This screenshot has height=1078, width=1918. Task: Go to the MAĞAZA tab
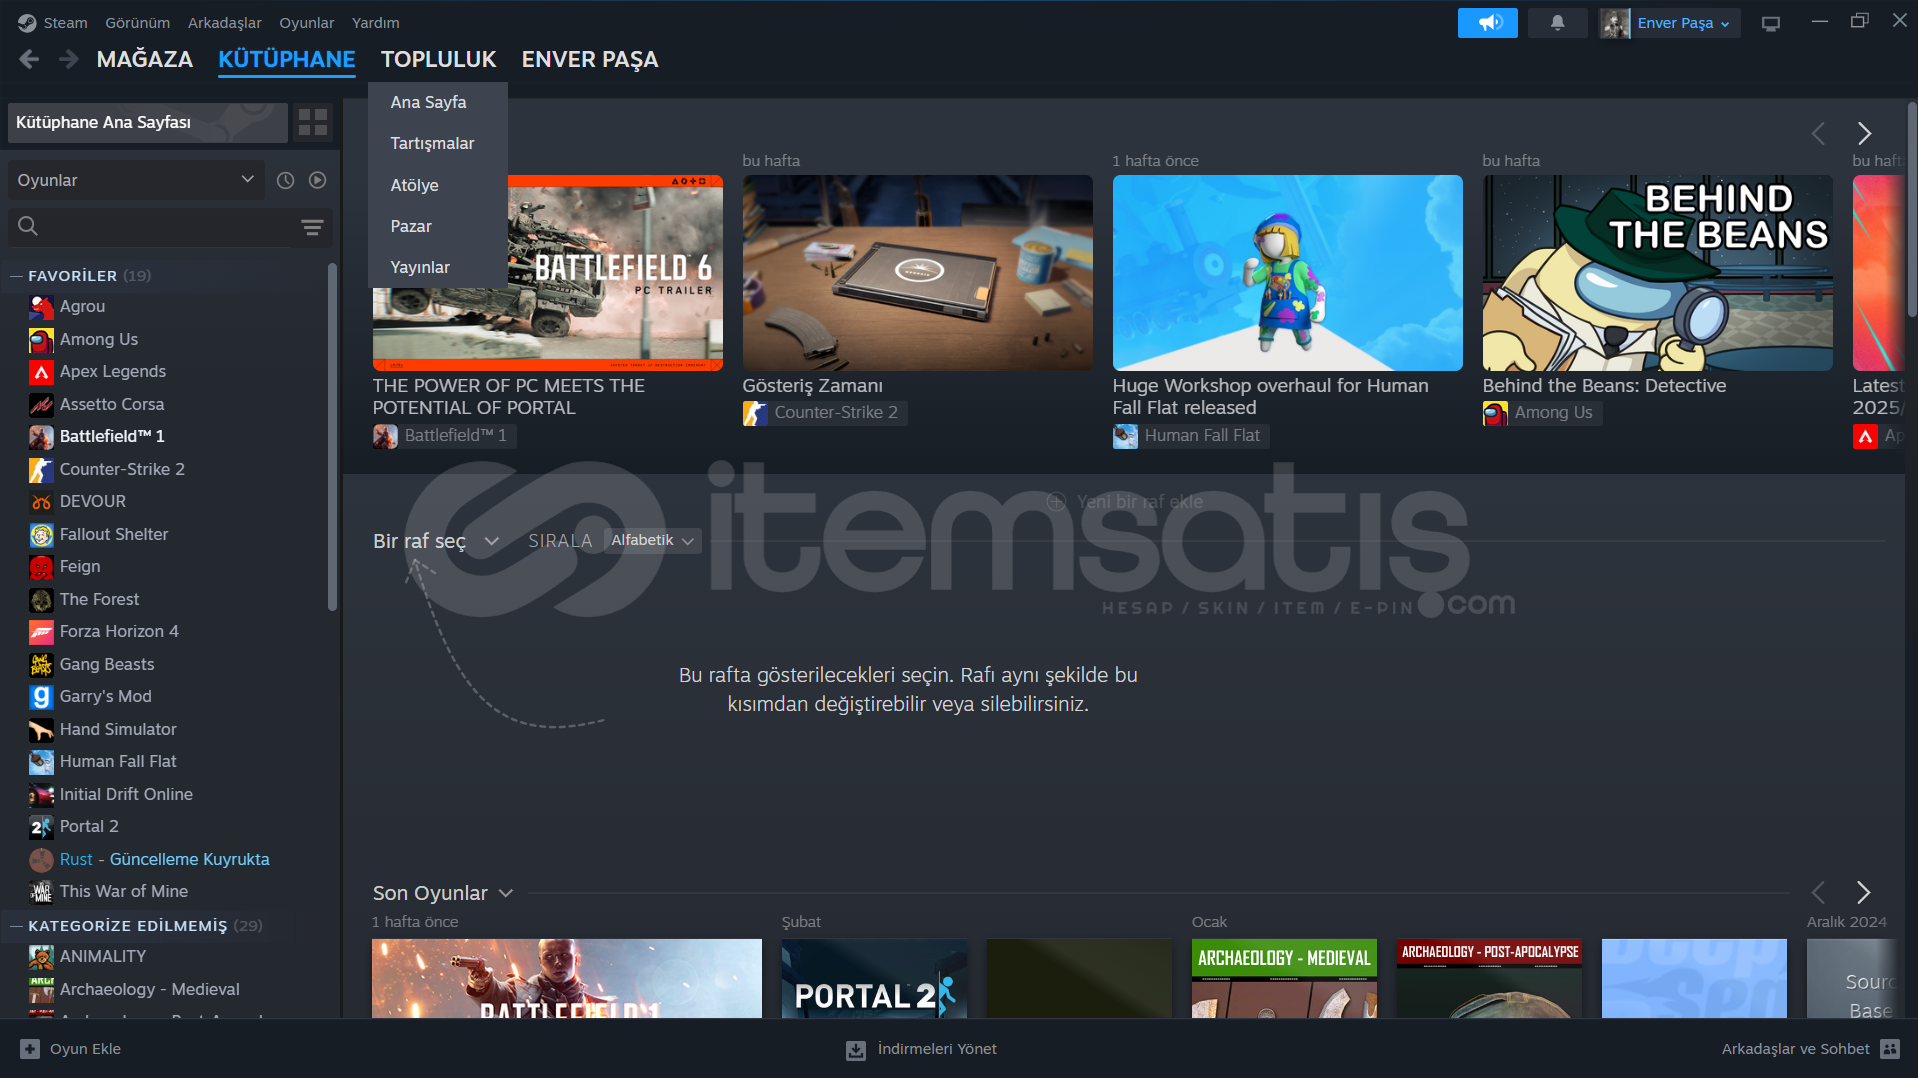[x=145, y=60]
